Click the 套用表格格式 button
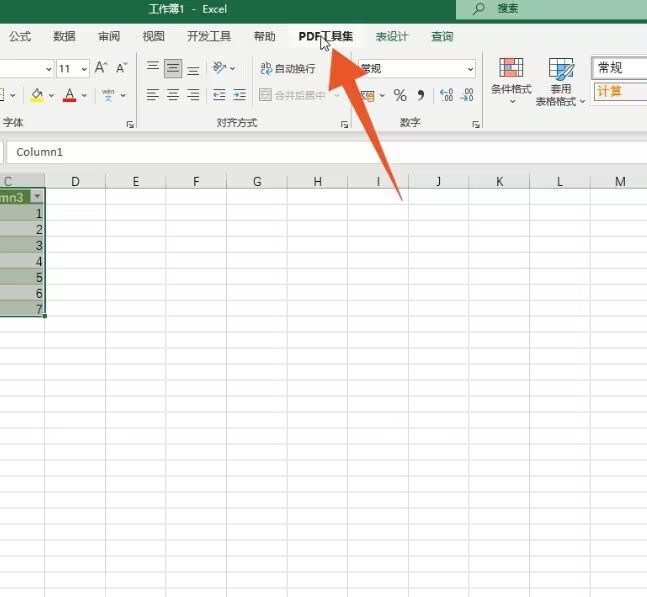The height and width of the screenshot is (597, 647). (x=561, y=82)
